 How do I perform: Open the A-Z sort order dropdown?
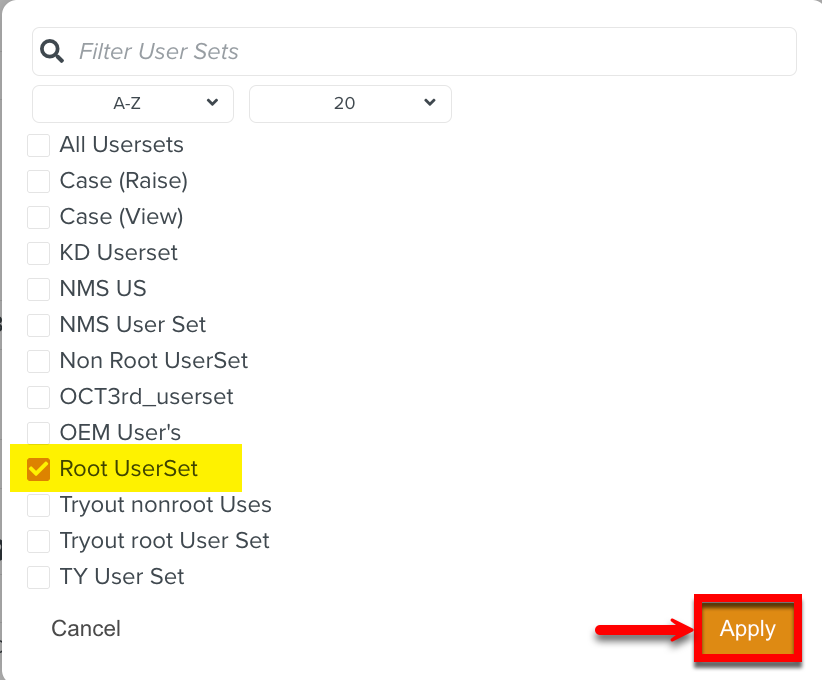click(x=133, y=103)
